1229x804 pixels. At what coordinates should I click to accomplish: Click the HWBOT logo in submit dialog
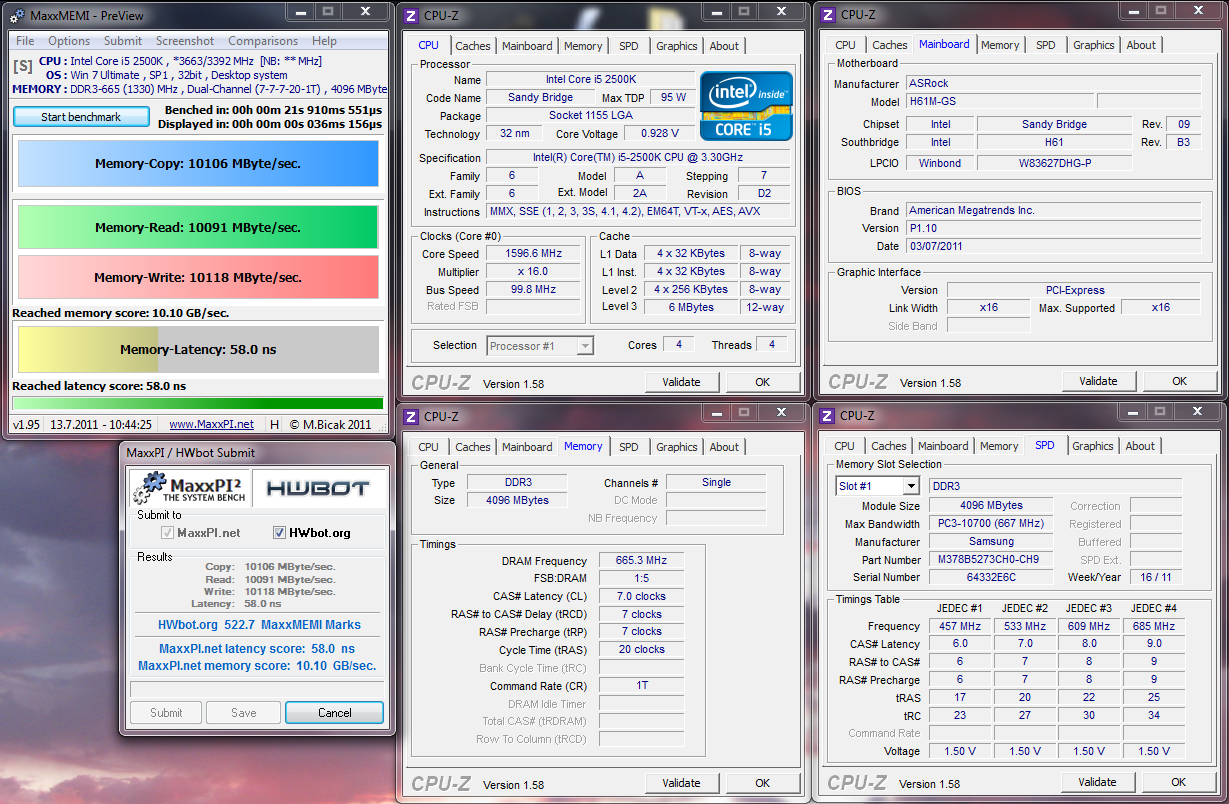tap(317, 489)
